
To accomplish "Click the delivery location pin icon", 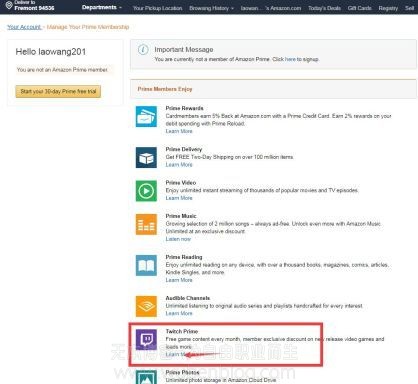I will click(9, 5).
